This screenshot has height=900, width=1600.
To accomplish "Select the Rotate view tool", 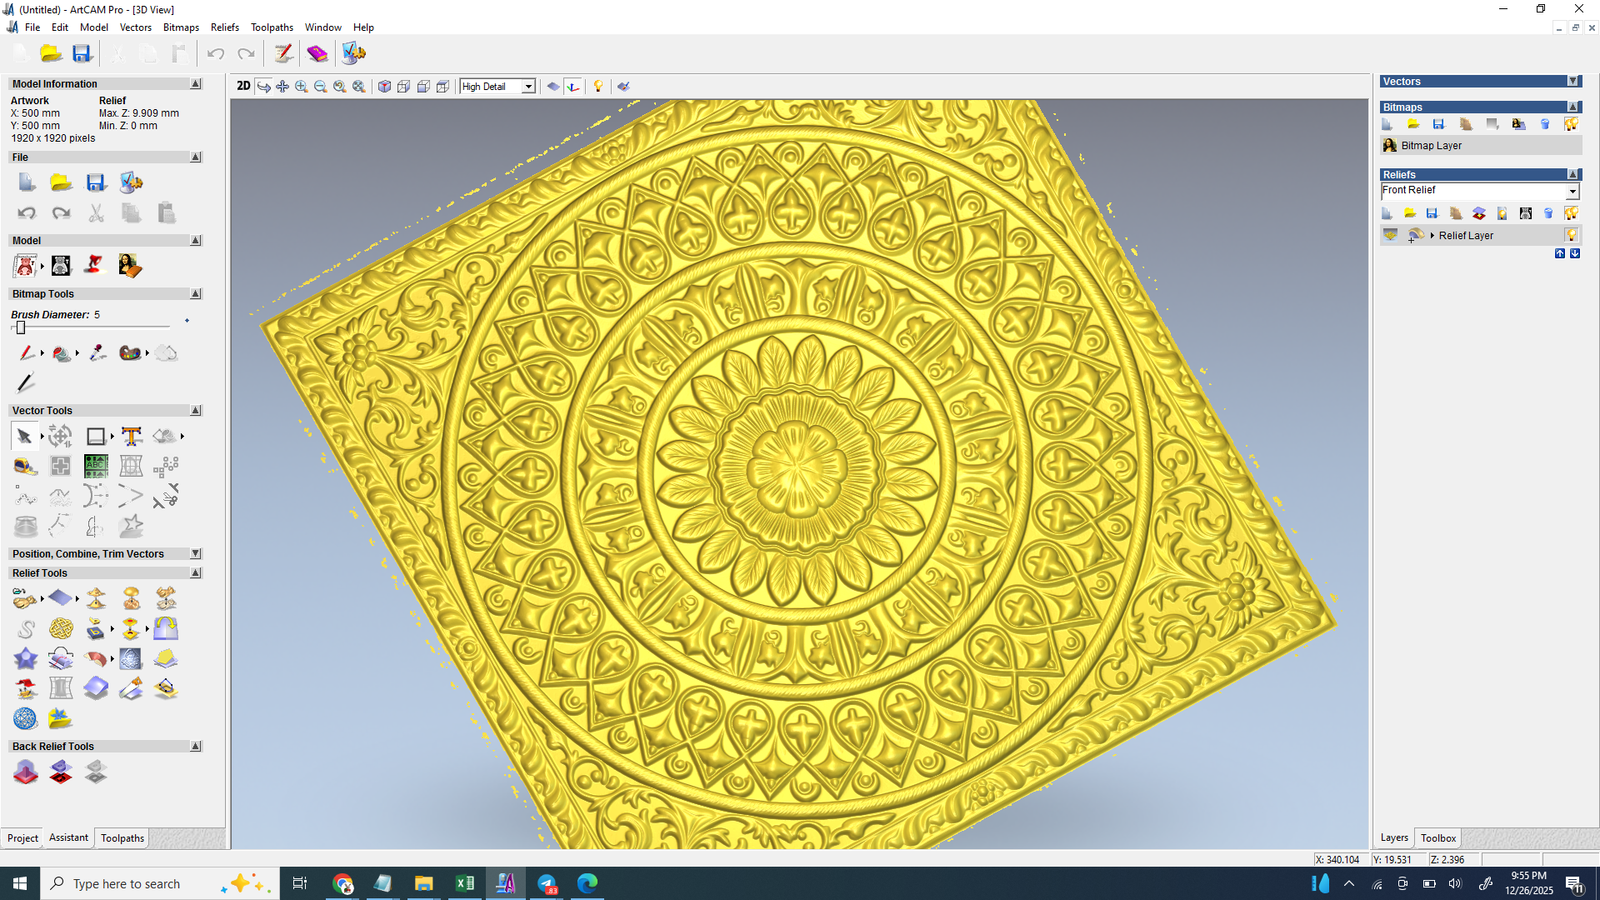I will coord(263,86).
